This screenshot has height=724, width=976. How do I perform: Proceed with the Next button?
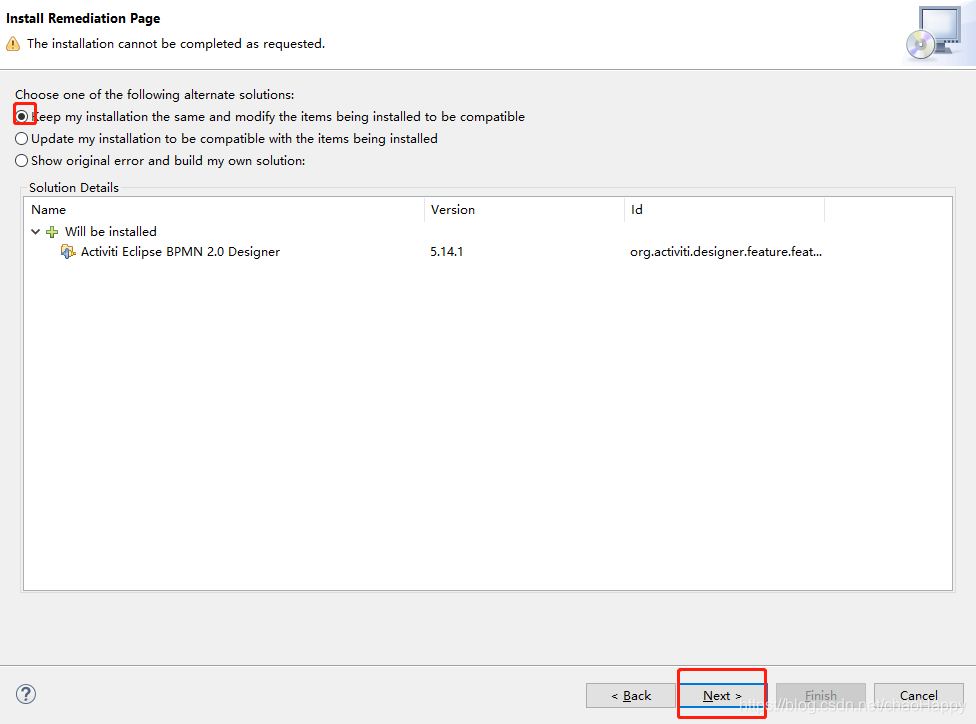[x=722, y=695]
